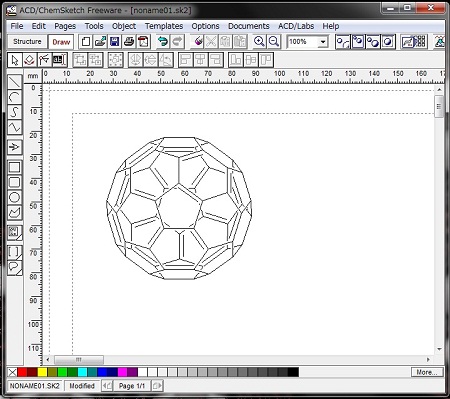
Task: Click the 100% zoom value field
Action: [303, 42]
